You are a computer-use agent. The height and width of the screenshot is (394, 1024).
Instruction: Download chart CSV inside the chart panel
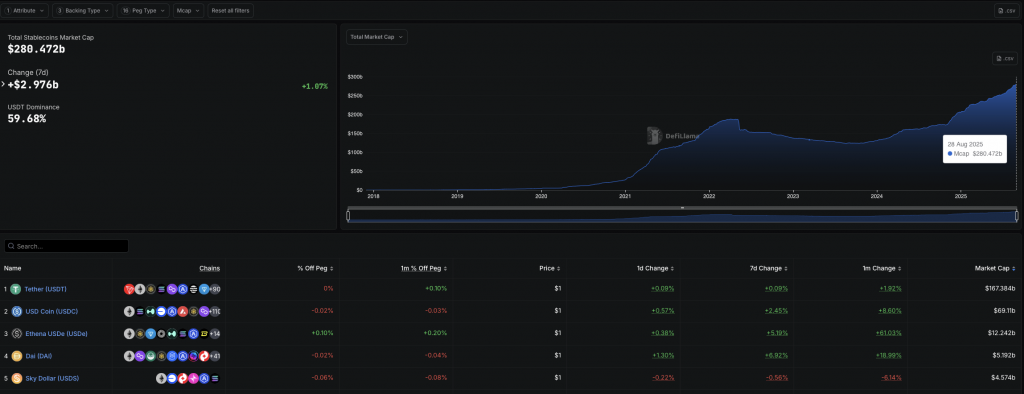click(1004, 59)
